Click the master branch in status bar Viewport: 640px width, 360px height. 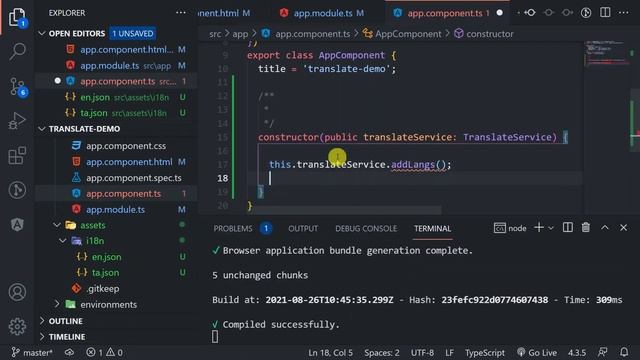[32, 352]
